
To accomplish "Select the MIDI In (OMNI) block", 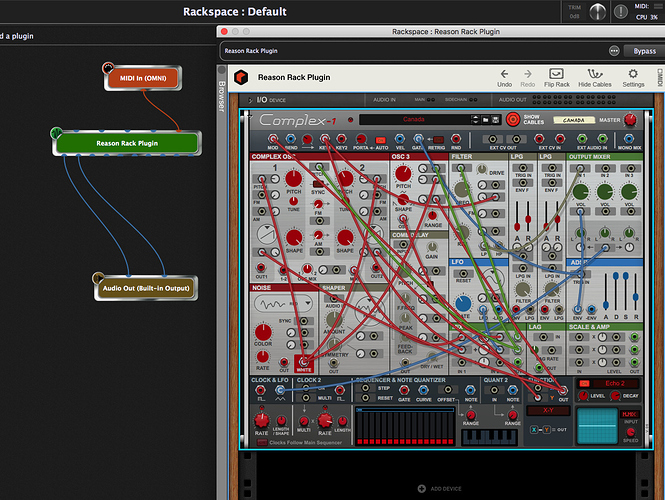I will click(x=143, y=78).
